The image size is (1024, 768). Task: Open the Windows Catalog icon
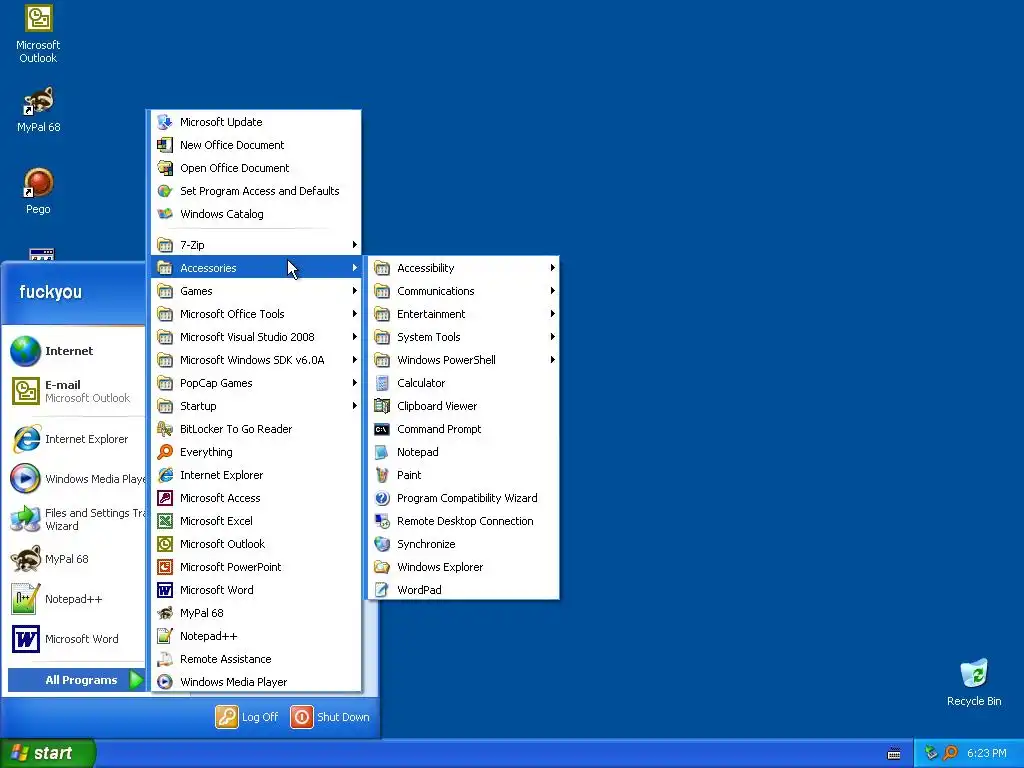tap(165, 214)
